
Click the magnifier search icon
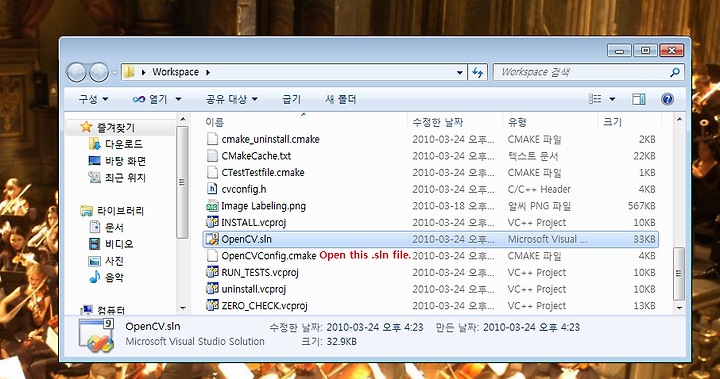pos(675,72)
